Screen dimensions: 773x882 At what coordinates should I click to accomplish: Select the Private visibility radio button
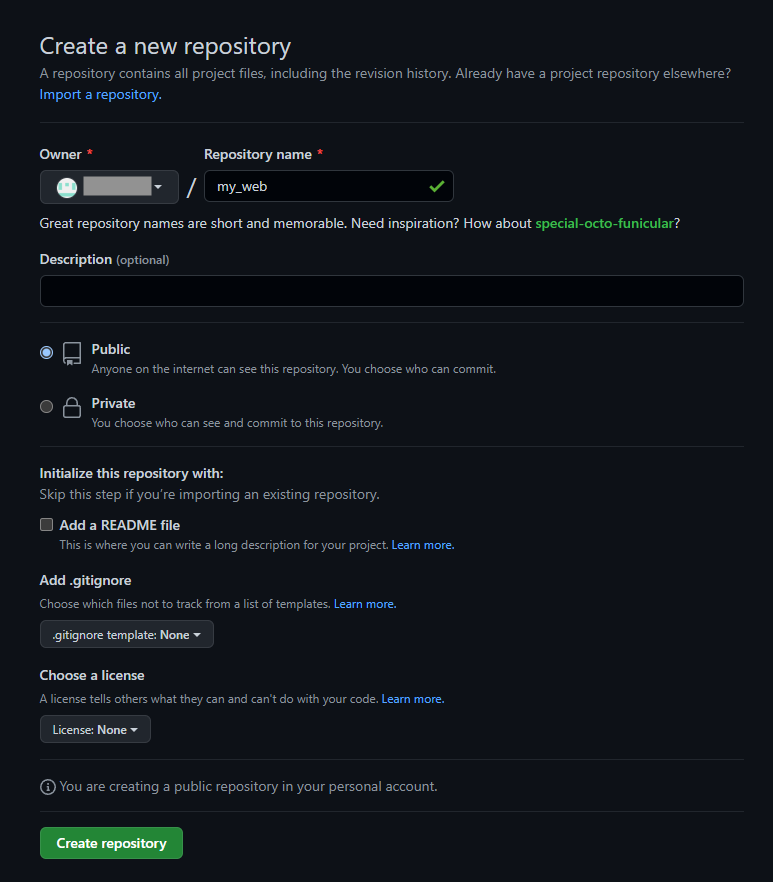pos(47,406)
